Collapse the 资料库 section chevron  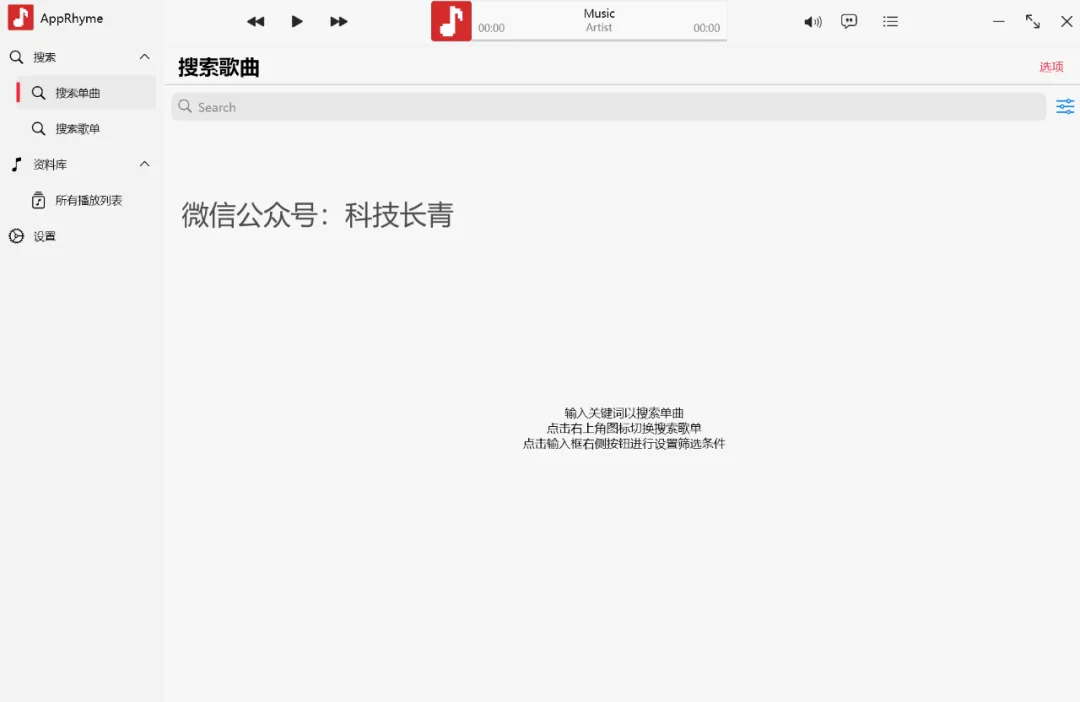click(x=144, y=164)
